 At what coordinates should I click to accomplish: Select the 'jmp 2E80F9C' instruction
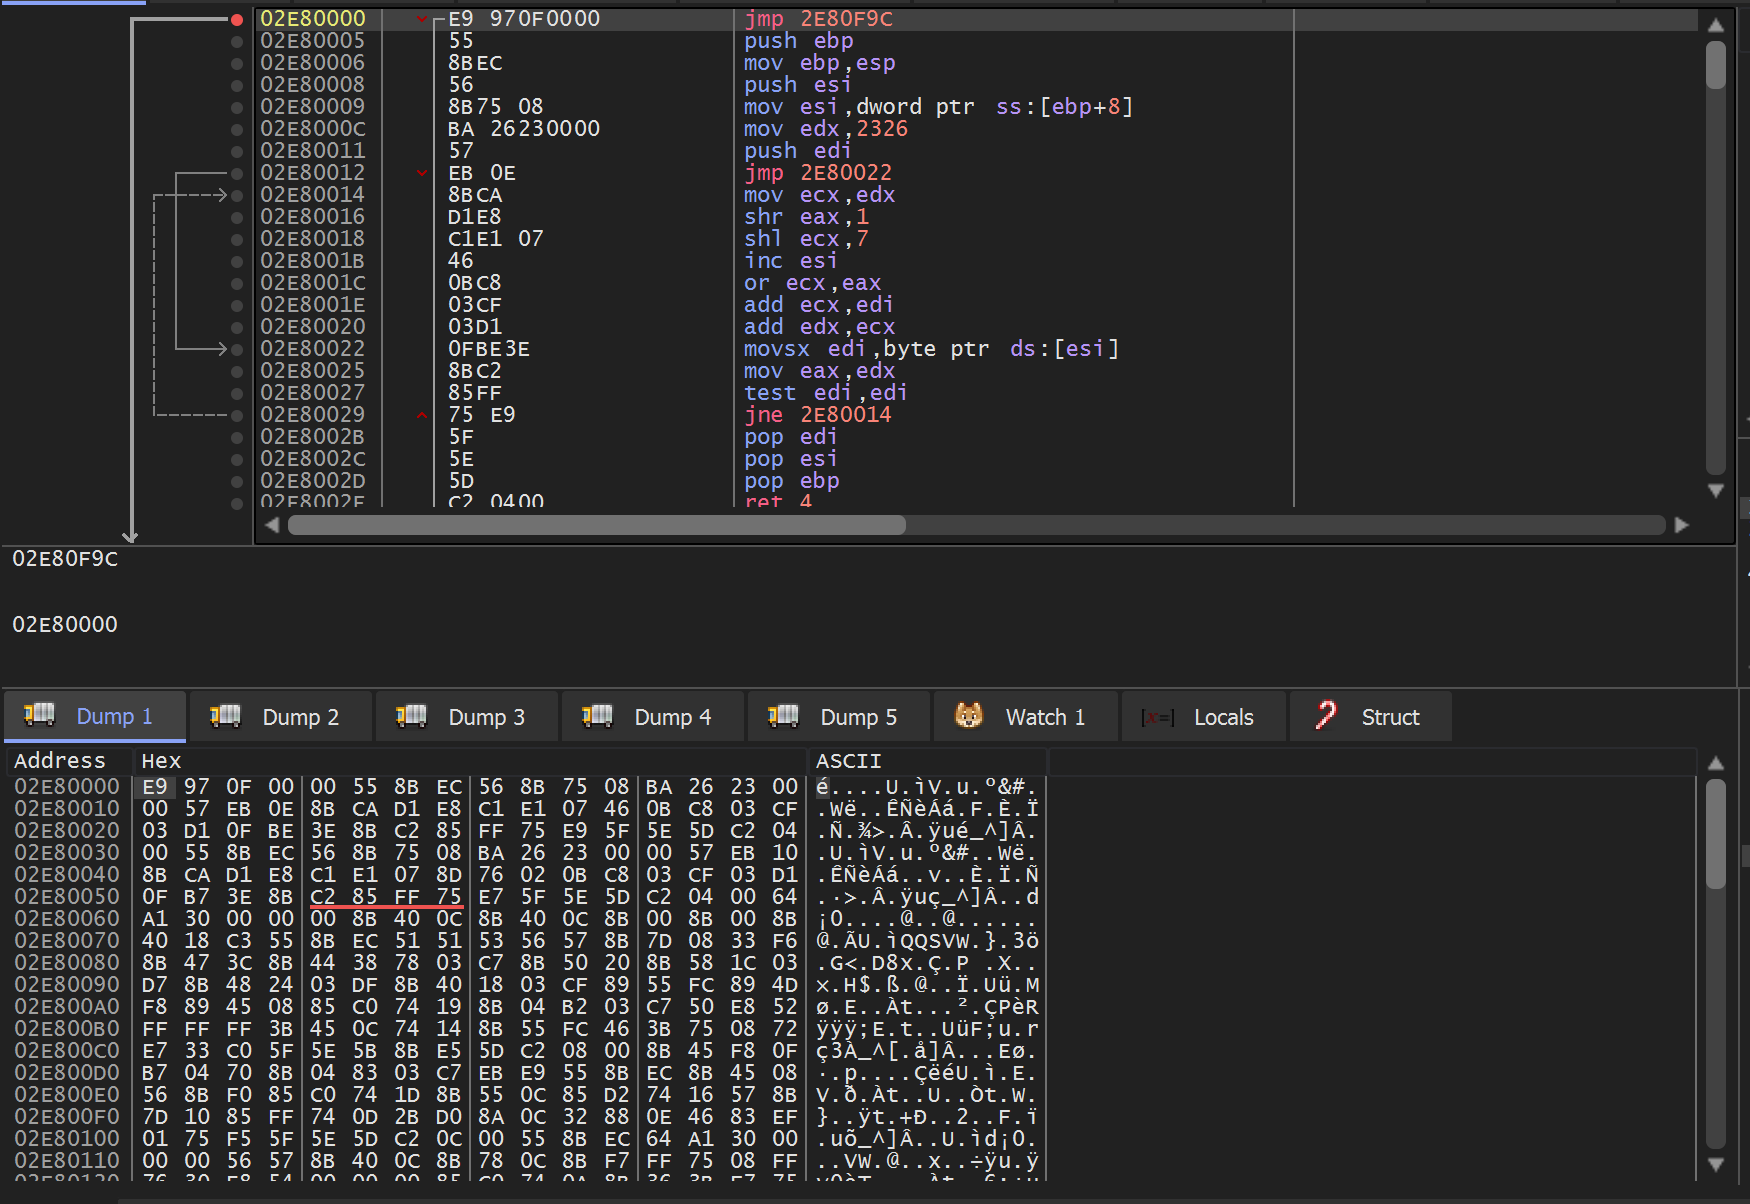818,19
